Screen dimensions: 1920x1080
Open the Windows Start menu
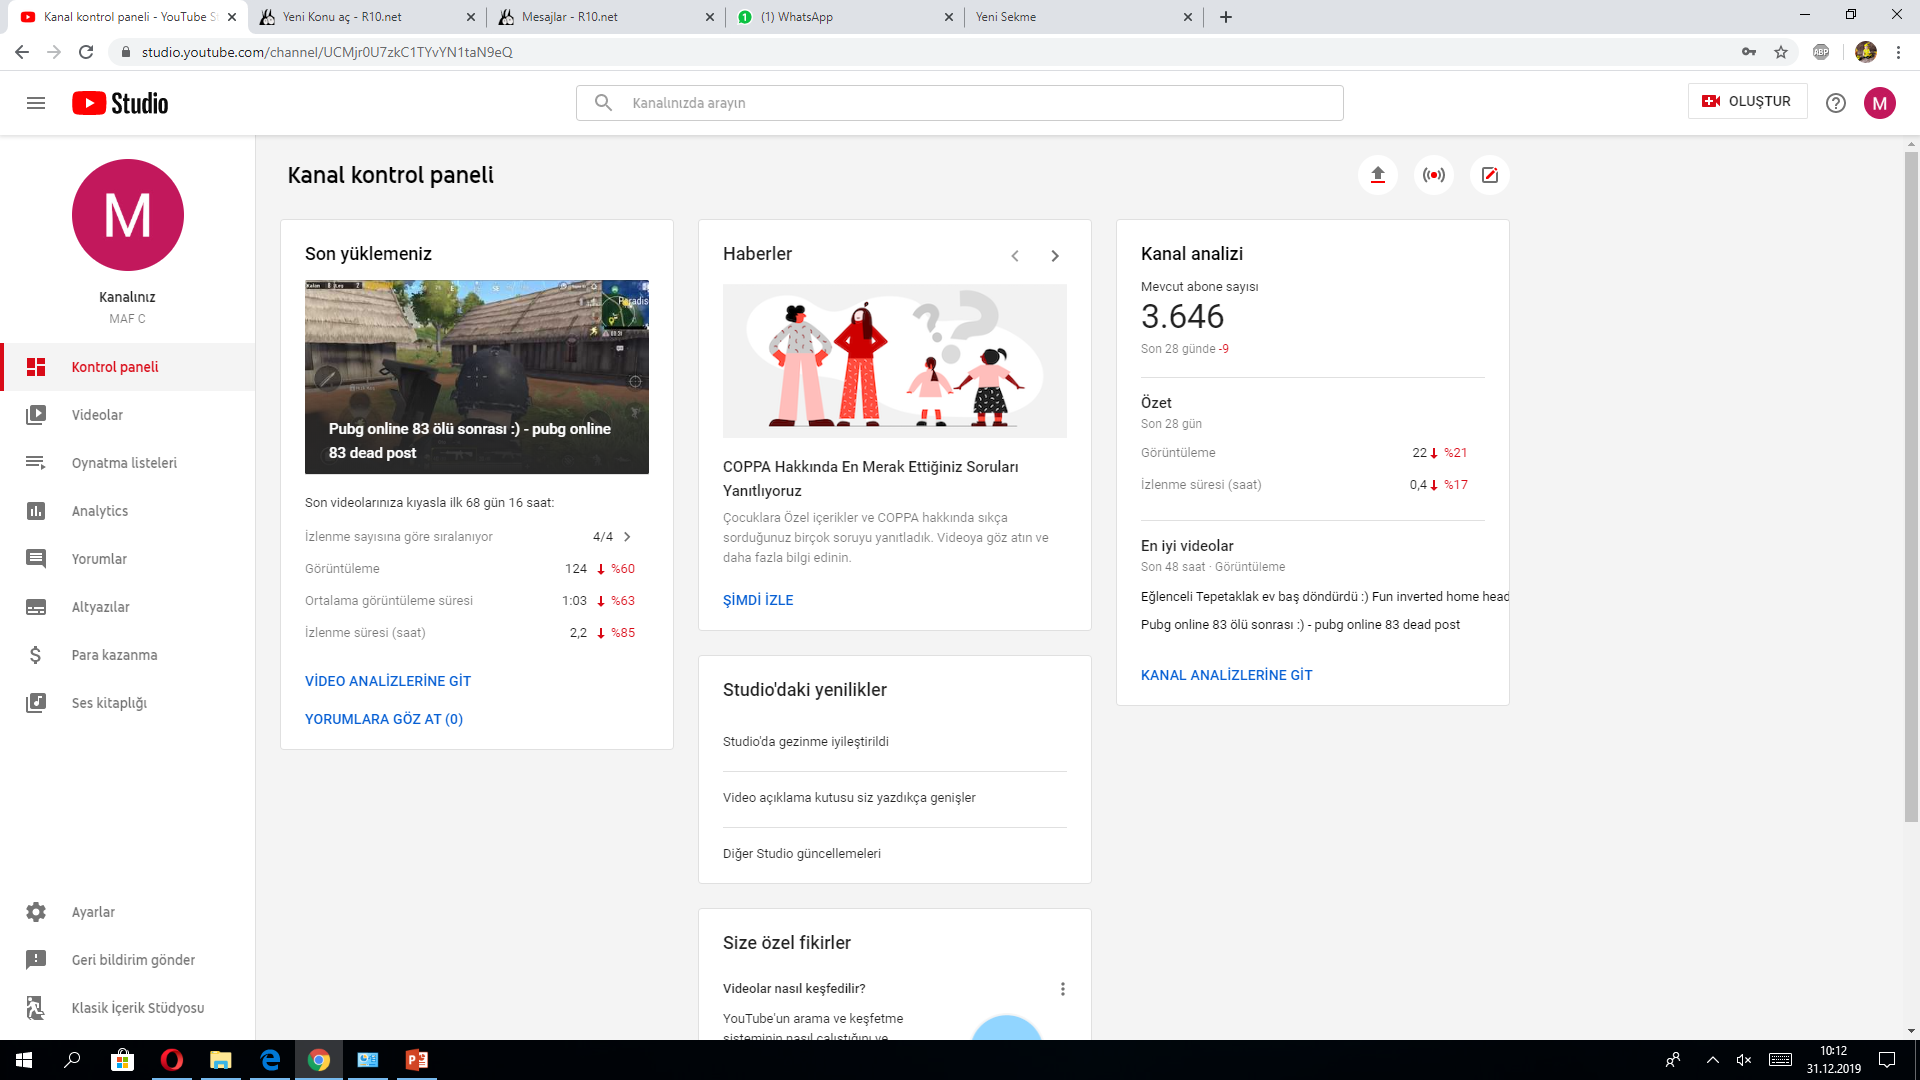click(x=24, y=1060)
